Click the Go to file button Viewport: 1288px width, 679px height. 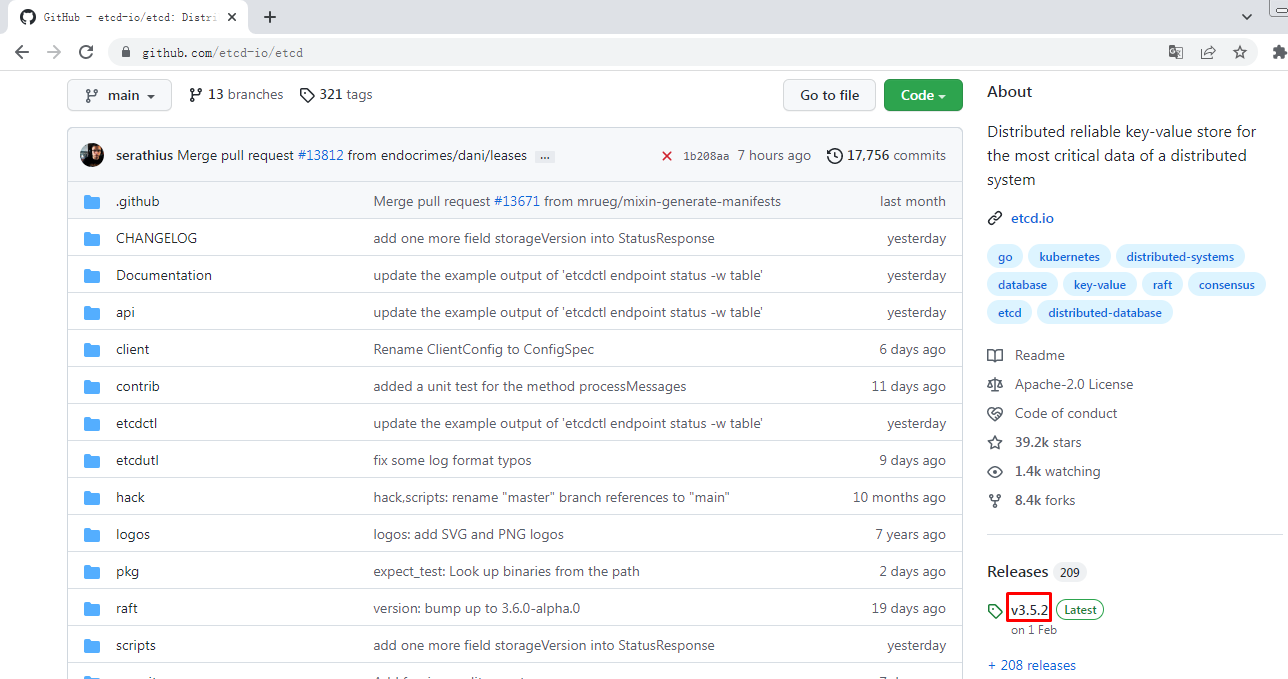829,95
